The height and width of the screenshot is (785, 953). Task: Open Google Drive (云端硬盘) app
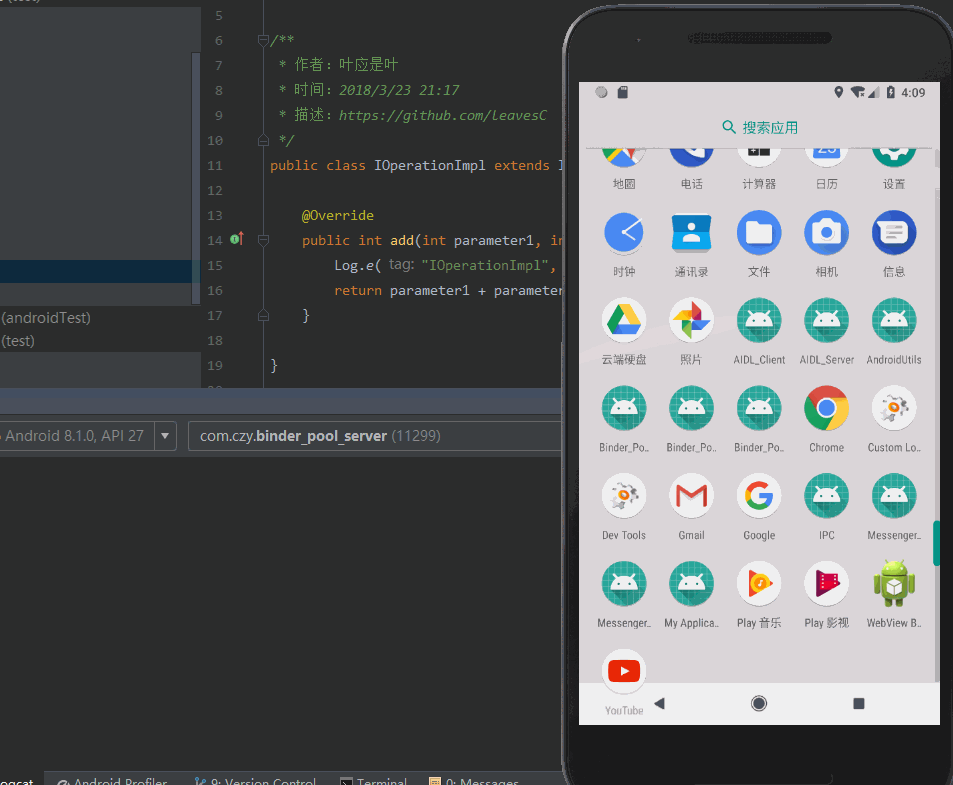(x=624, y=320)
